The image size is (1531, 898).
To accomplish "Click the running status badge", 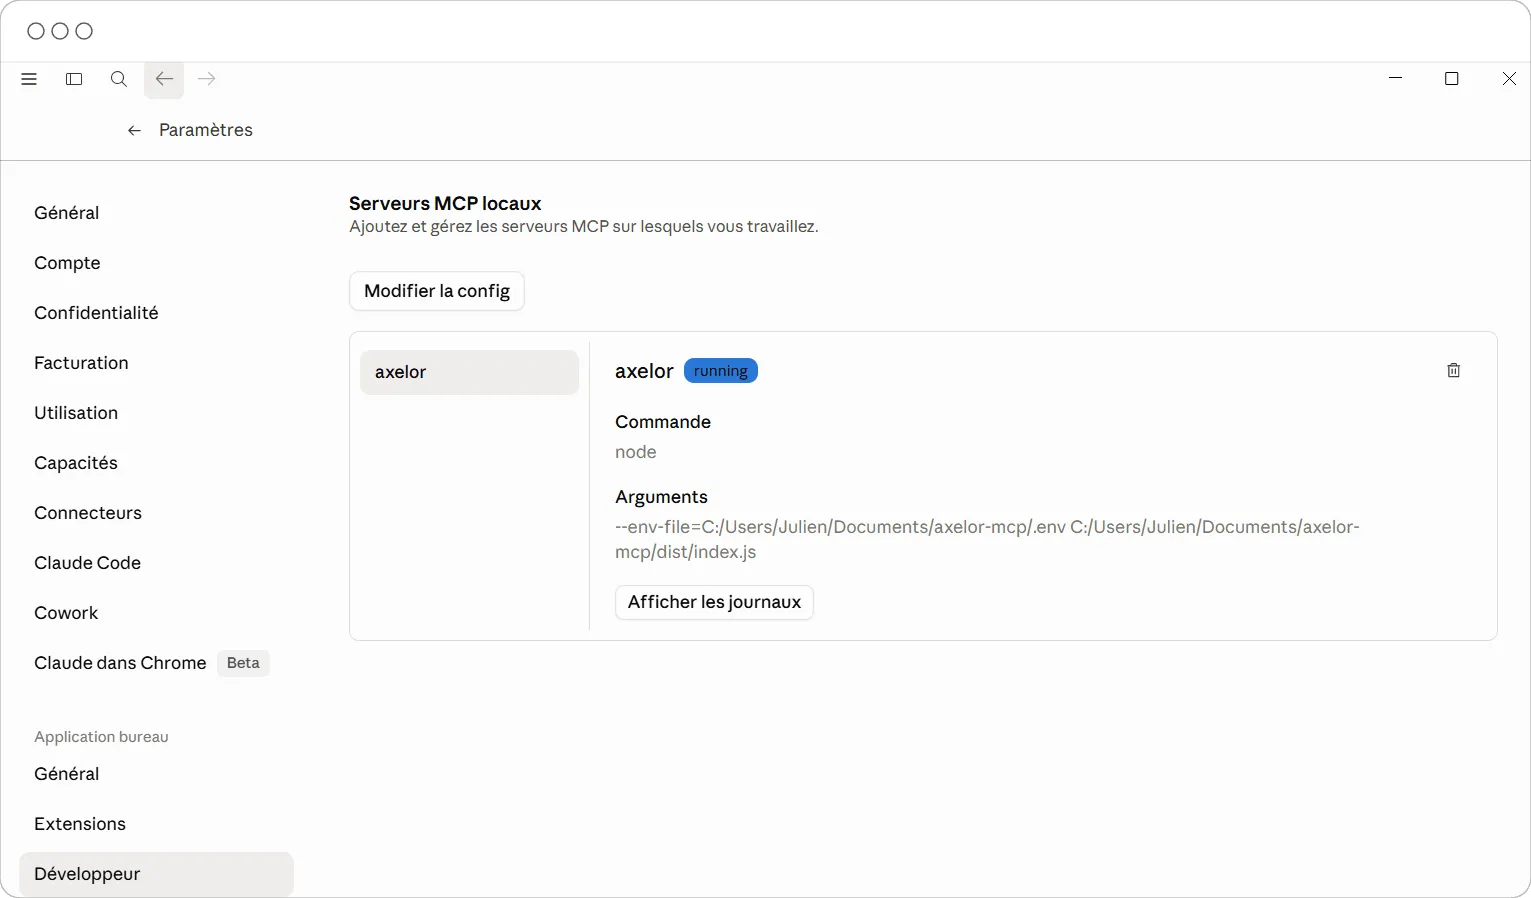I will pyautogui.click(x=721, y=371).
